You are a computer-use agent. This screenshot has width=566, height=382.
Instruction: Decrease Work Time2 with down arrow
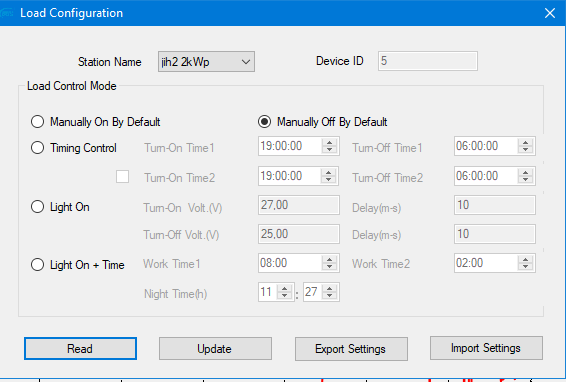pyautogui.click(x=526, y=267)
